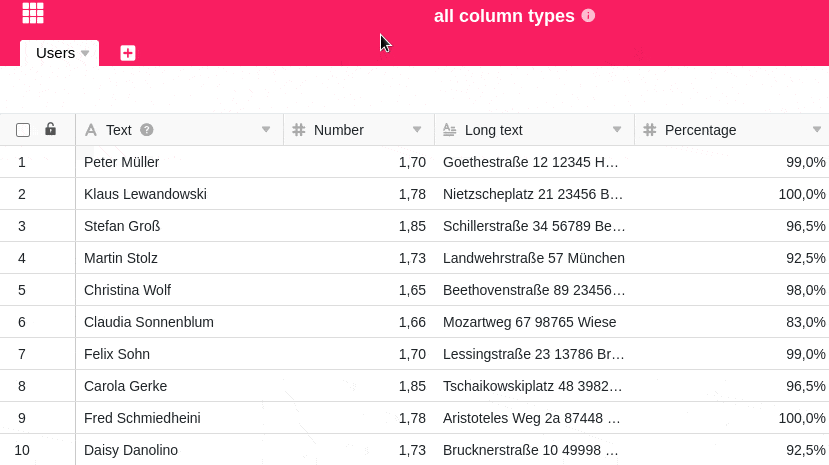Toggle the select all rows checkbox
Screen dimensions: 829x465
pos(23,130)
